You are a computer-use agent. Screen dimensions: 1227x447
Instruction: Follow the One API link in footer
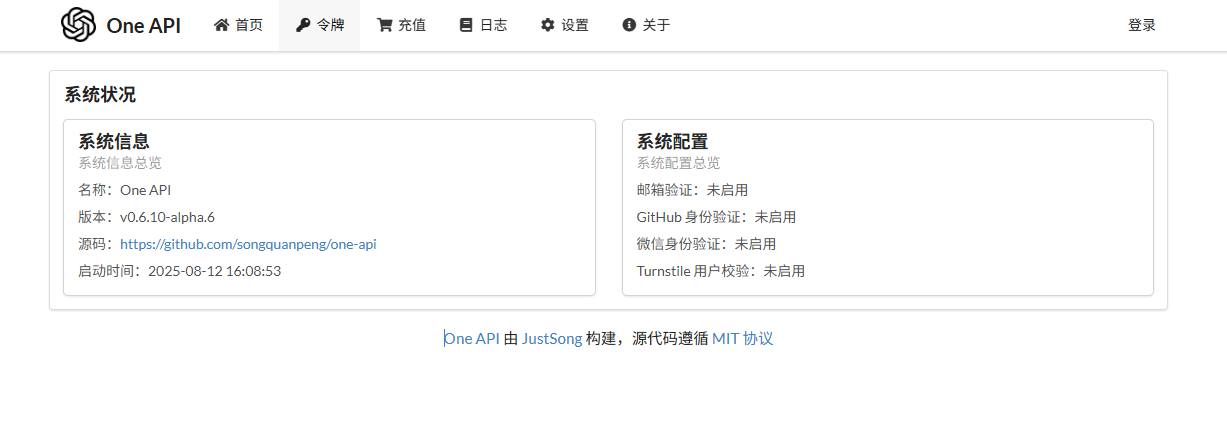pos(472,338)
